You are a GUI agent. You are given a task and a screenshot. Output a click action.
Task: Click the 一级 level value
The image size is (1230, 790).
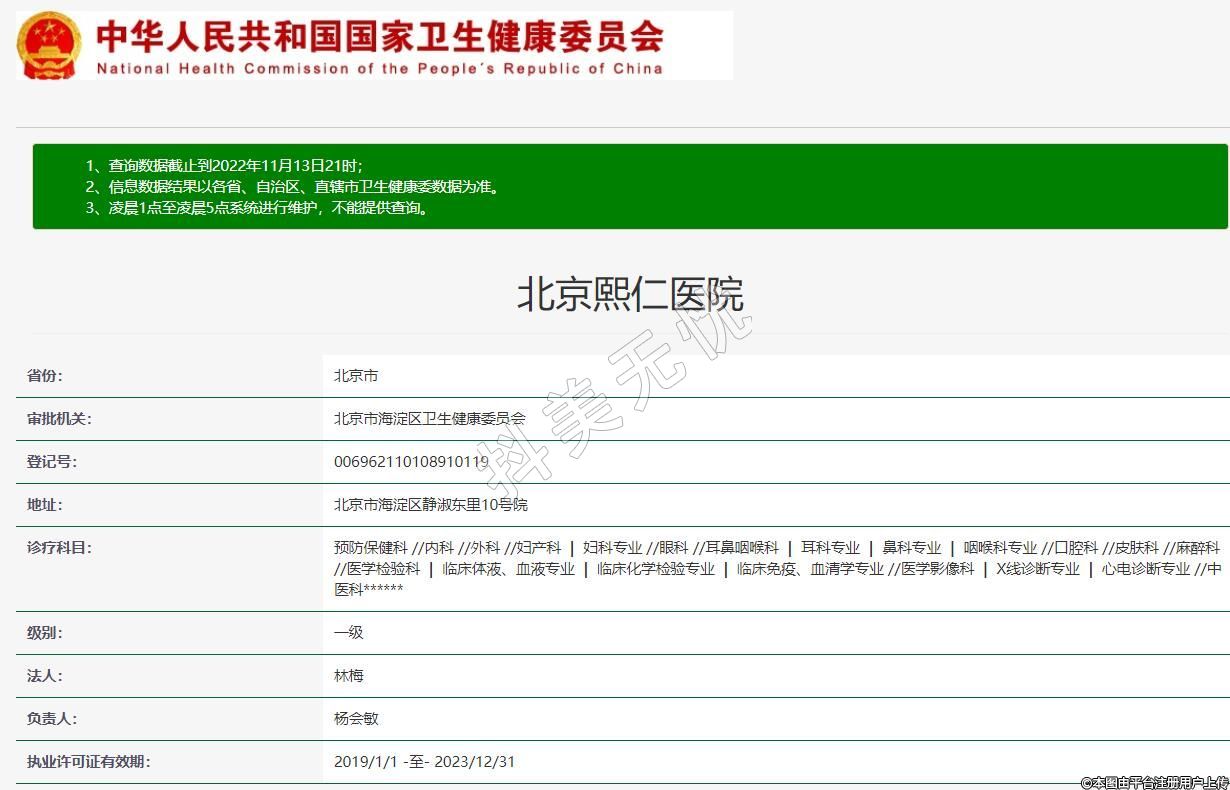pos(349,633)
